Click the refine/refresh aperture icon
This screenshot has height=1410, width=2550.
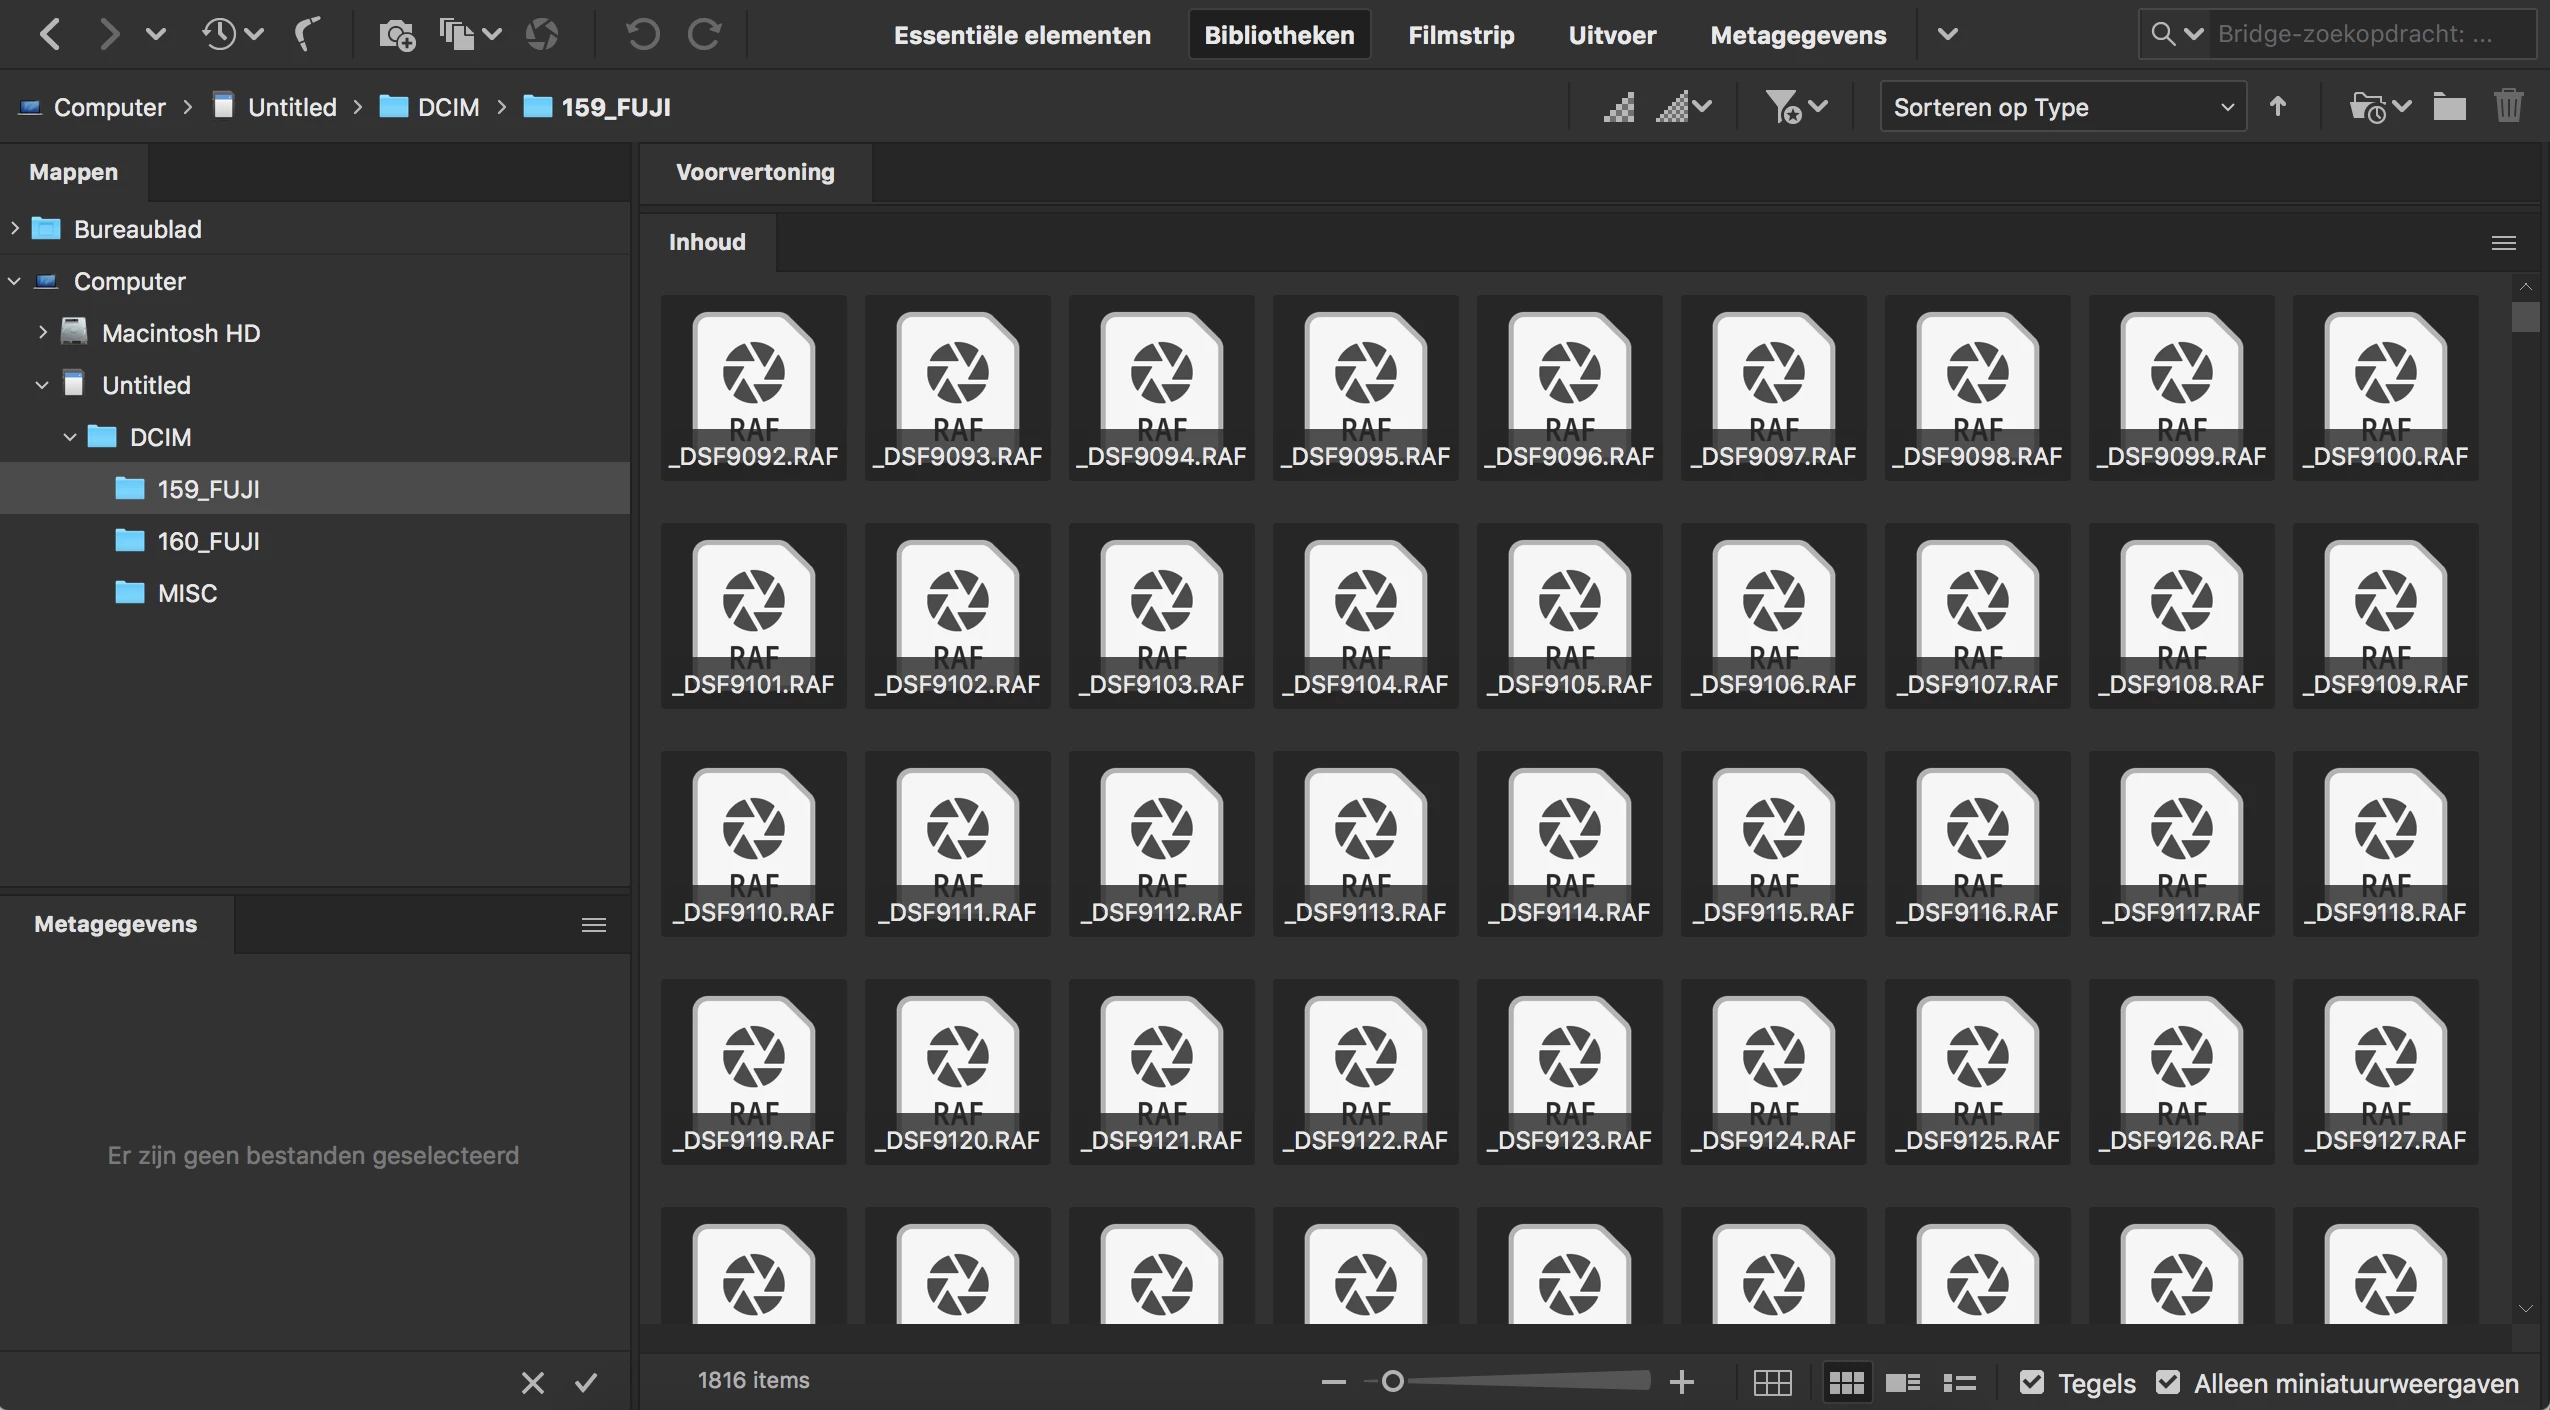click(x=542, y=35)
